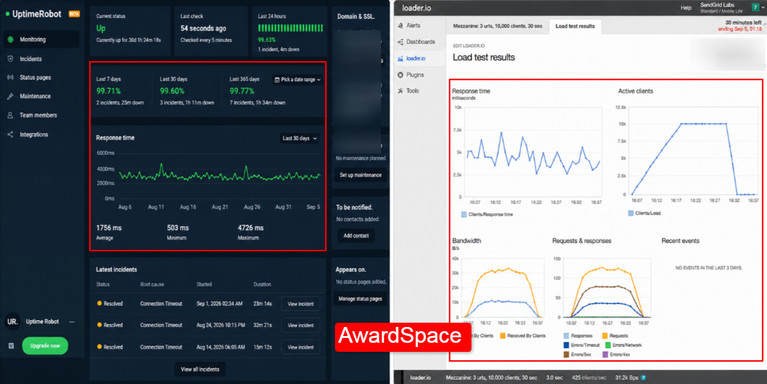Click the Received By Clients legend swatch
The image size is (767, 384).
point(503,336)
